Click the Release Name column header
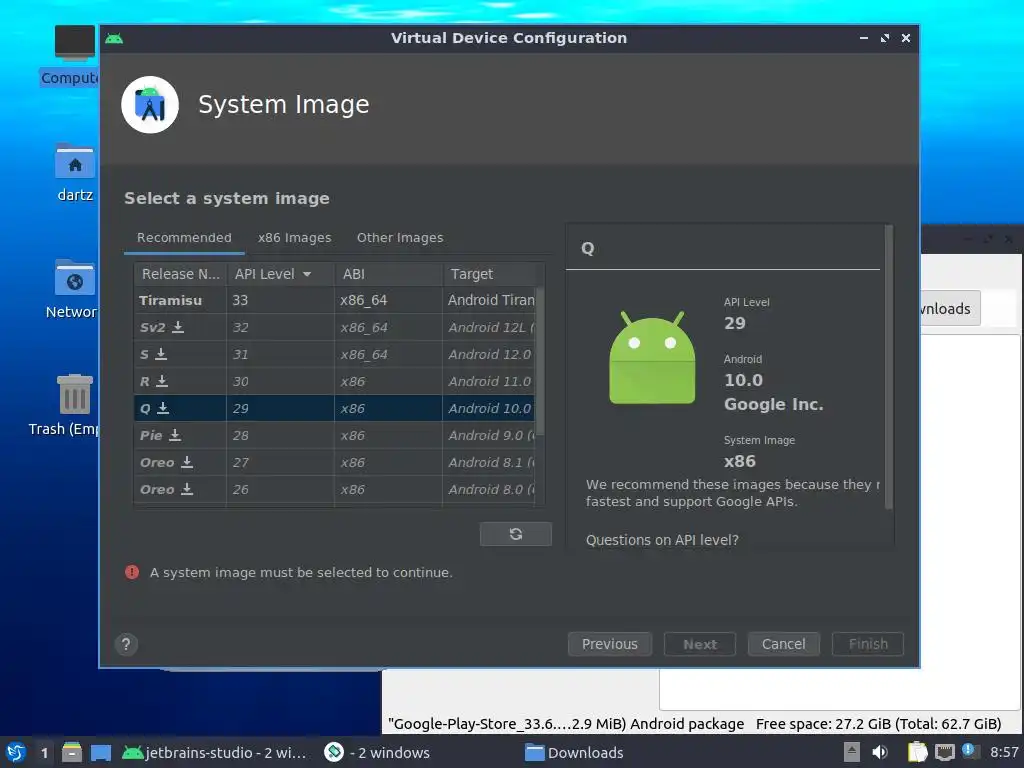 pyautogui.click(x=180, y=274)
